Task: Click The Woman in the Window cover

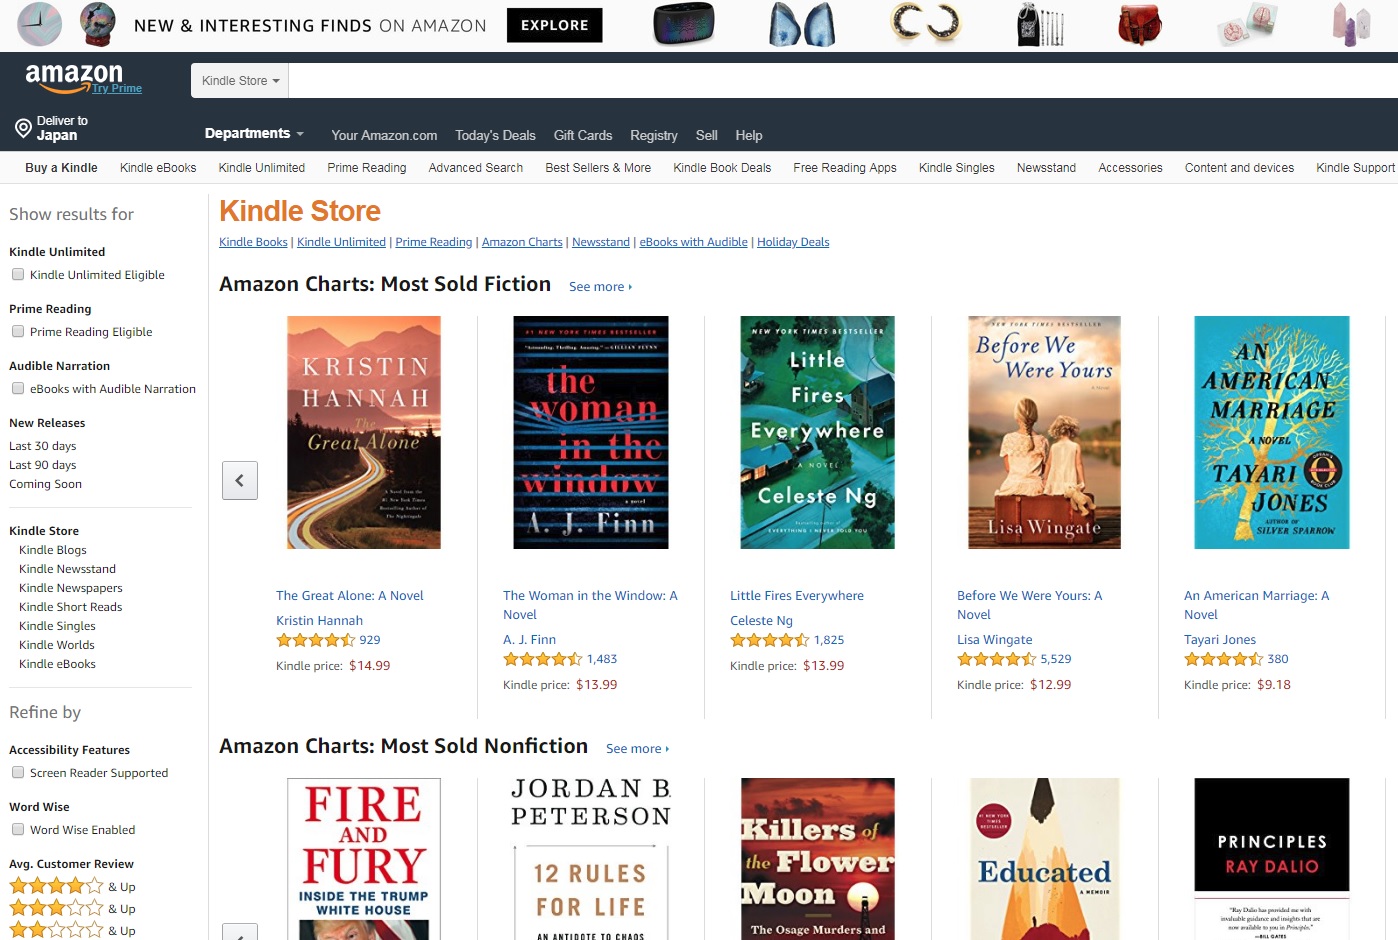Action: [x=591, y=432]
